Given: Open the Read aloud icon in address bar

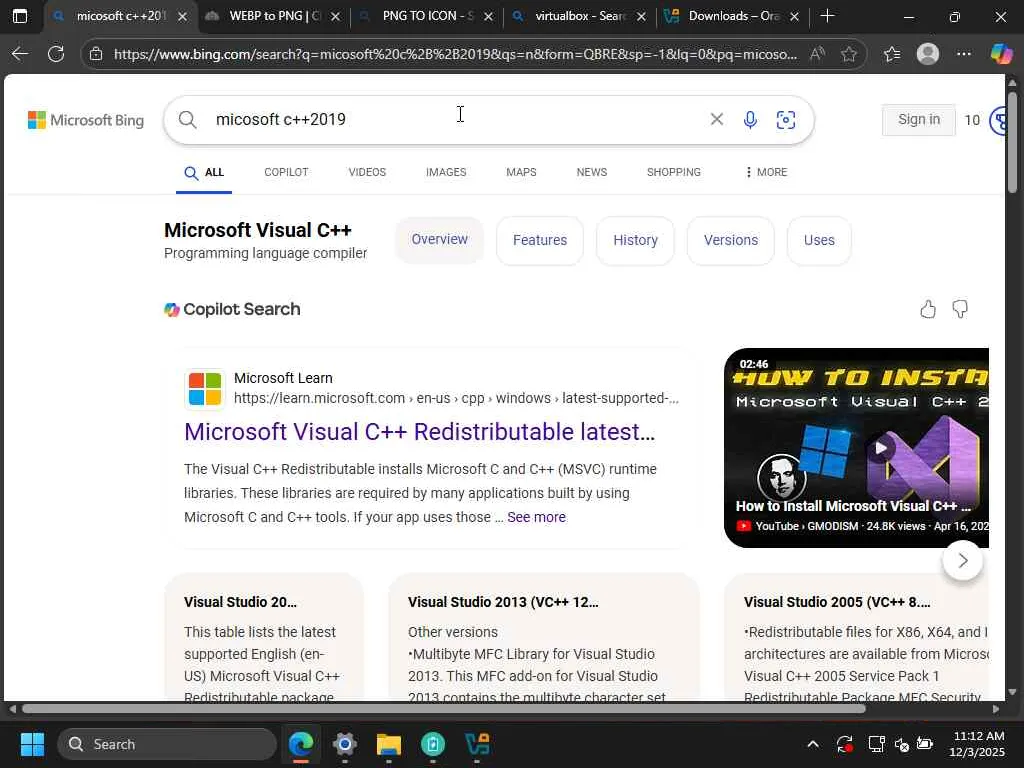Looking at the screenshot, I should coord(817,54).
